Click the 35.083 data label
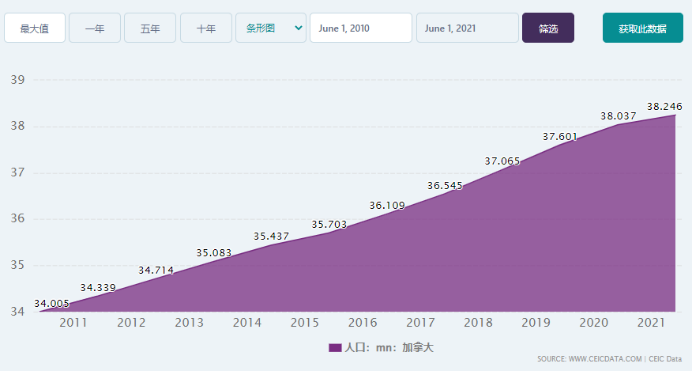 pos(214,253)
